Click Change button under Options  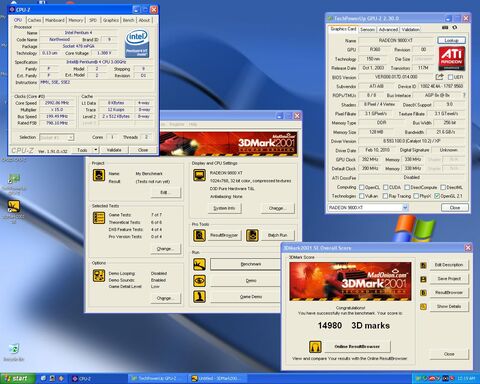(x=166, y=298)
